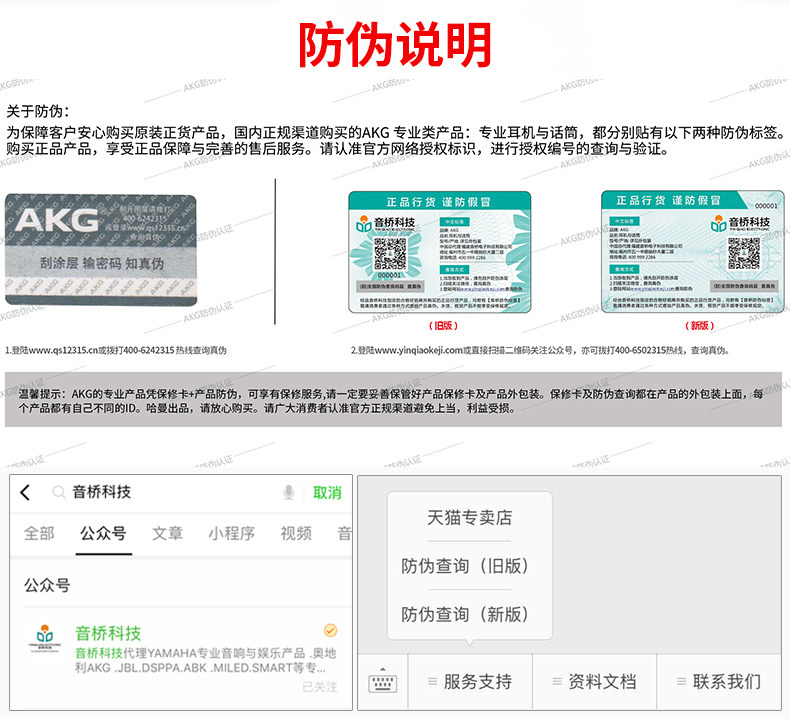This screenshot has height=719, width=790.
Task: Click the （新版） red caption
Action: tap(700, 325)
